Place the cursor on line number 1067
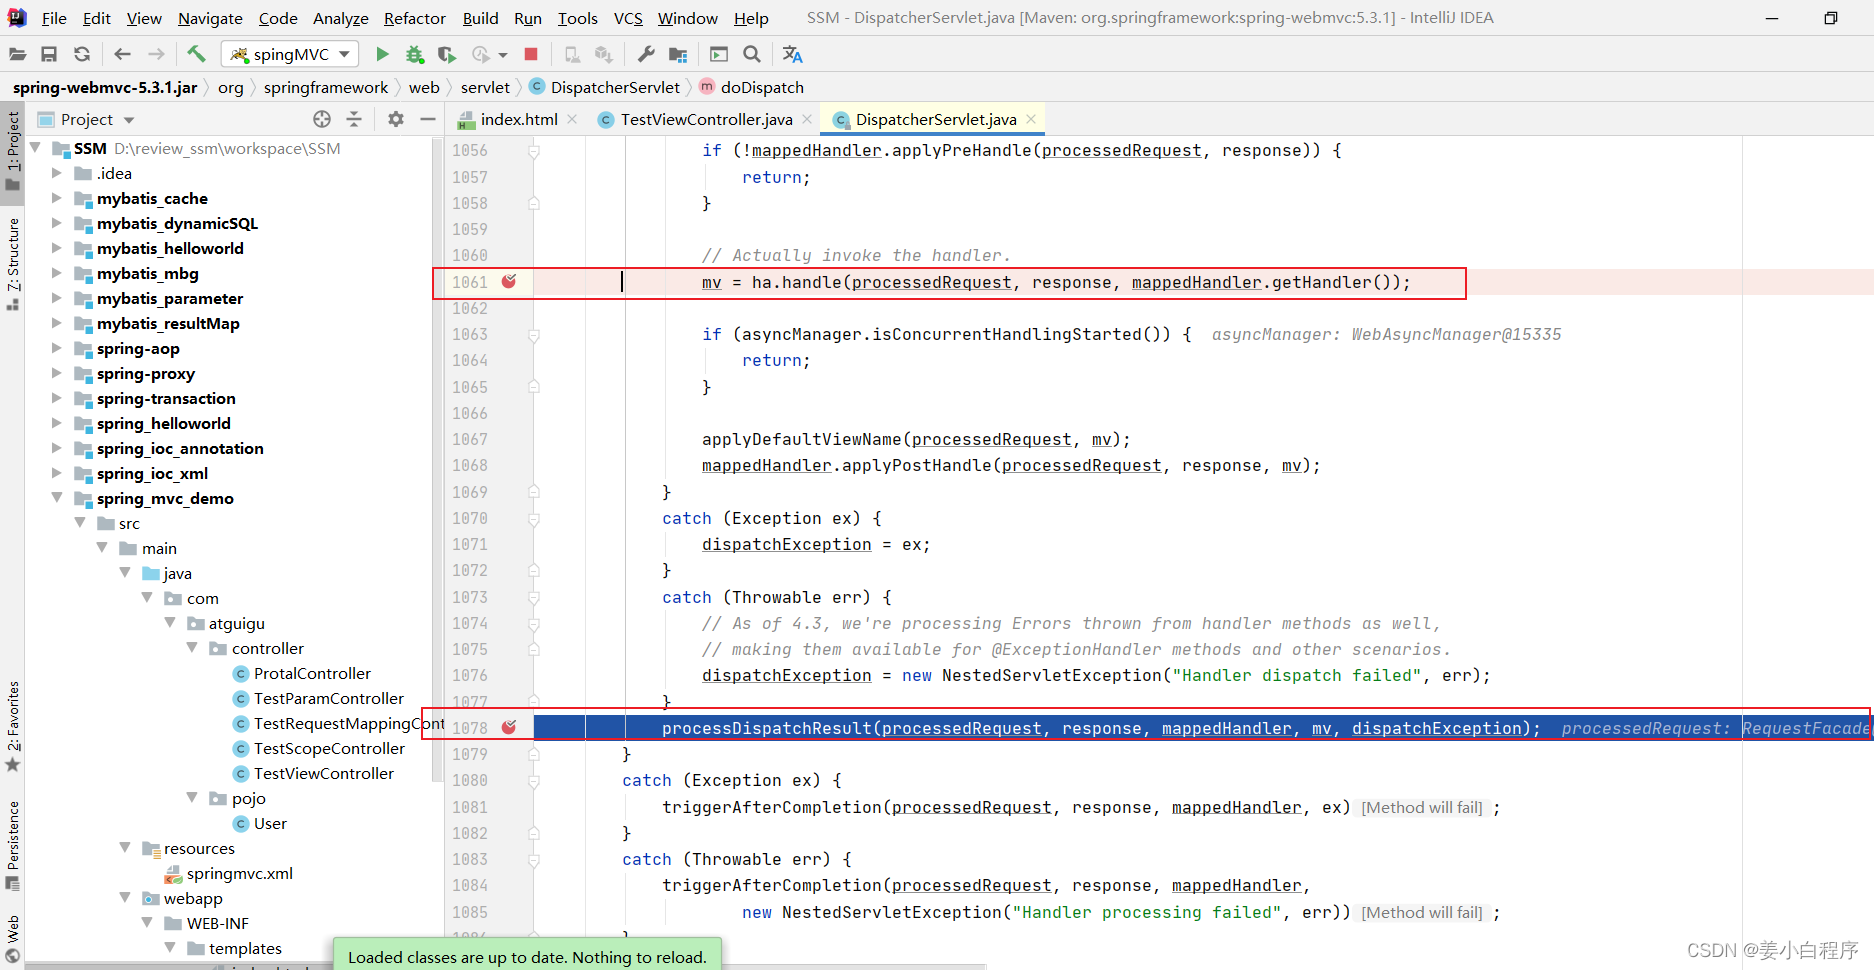1874x970 pixels. pyautogui.click(x=469, y=439)
